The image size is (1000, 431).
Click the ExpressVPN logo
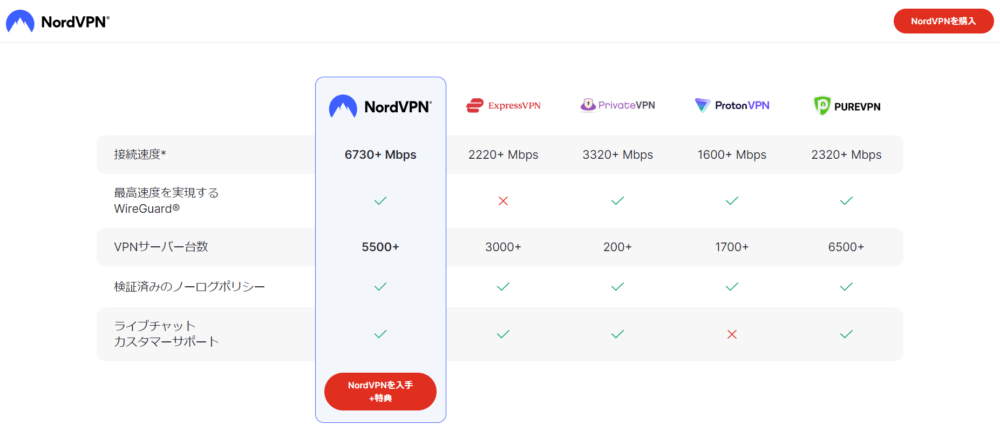(x=503, y=105)
